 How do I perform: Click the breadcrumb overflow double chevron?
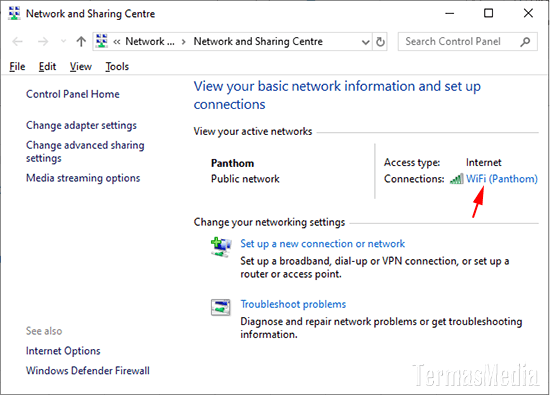point(117,42)
